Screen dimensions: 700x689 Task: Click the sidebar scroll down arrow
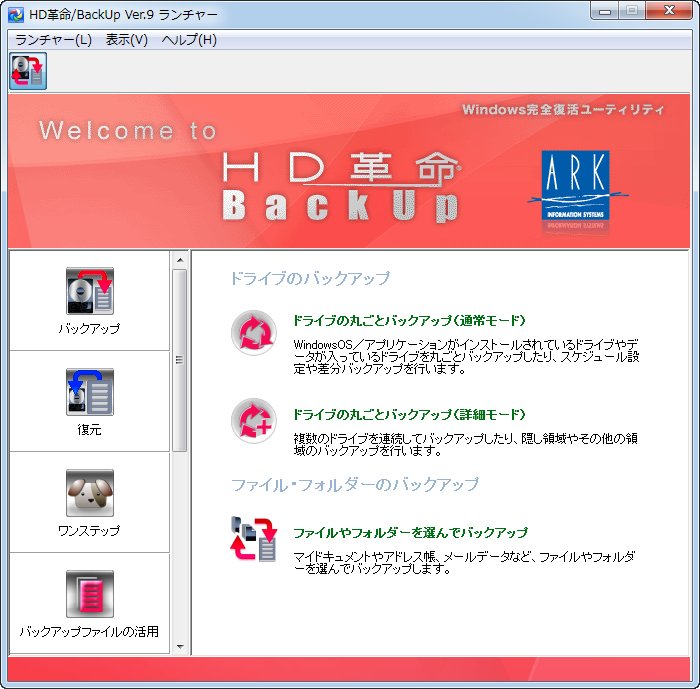pos(180,646)
